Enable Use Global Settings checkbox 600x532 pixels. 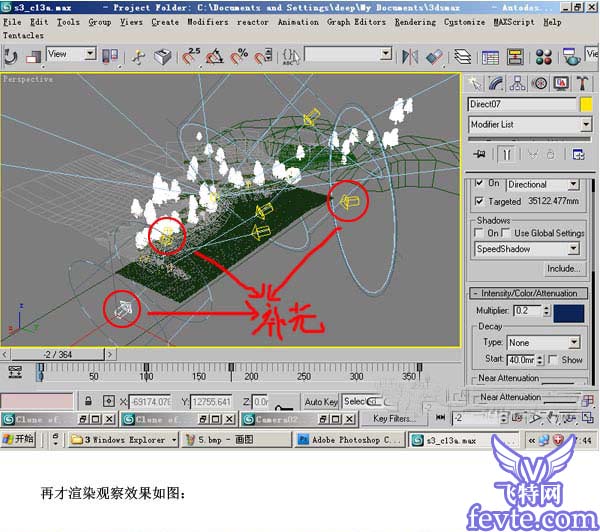click(x=505, y=233)
